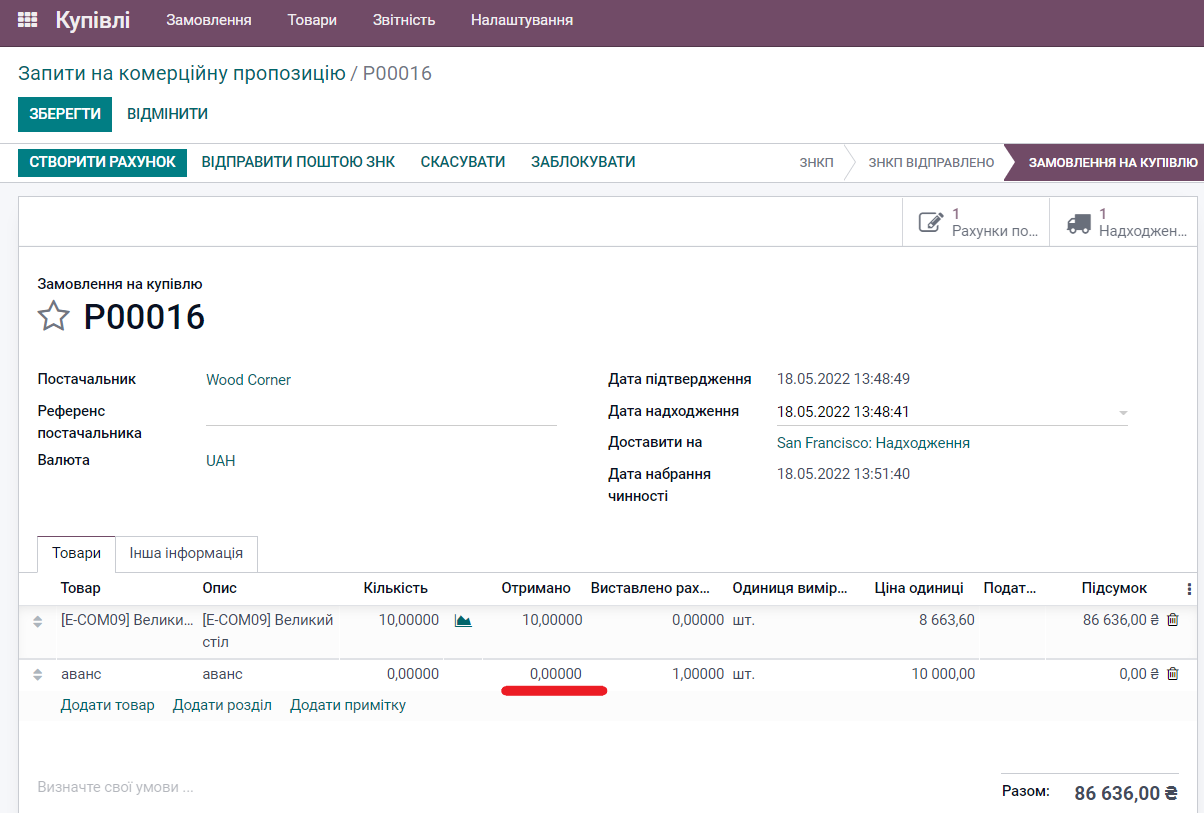The height and width of the screenshot is (813, 1204).
Task: Click the Створити рахунок button
Action: [x=101, y=161]
